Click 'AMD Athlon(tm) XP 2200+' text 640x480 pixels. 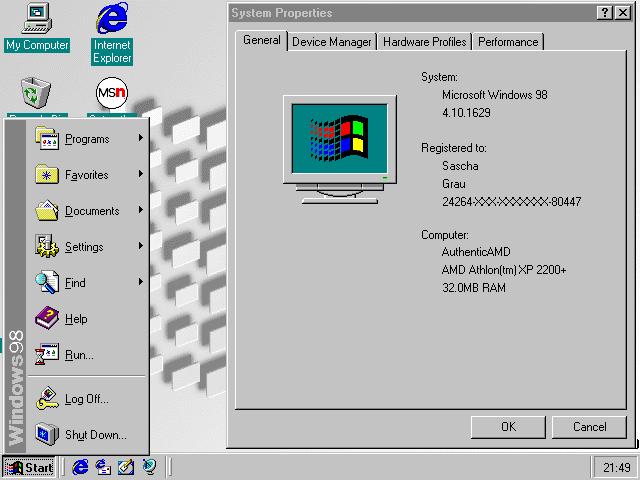pyautogui.click(x=504, y=270)
